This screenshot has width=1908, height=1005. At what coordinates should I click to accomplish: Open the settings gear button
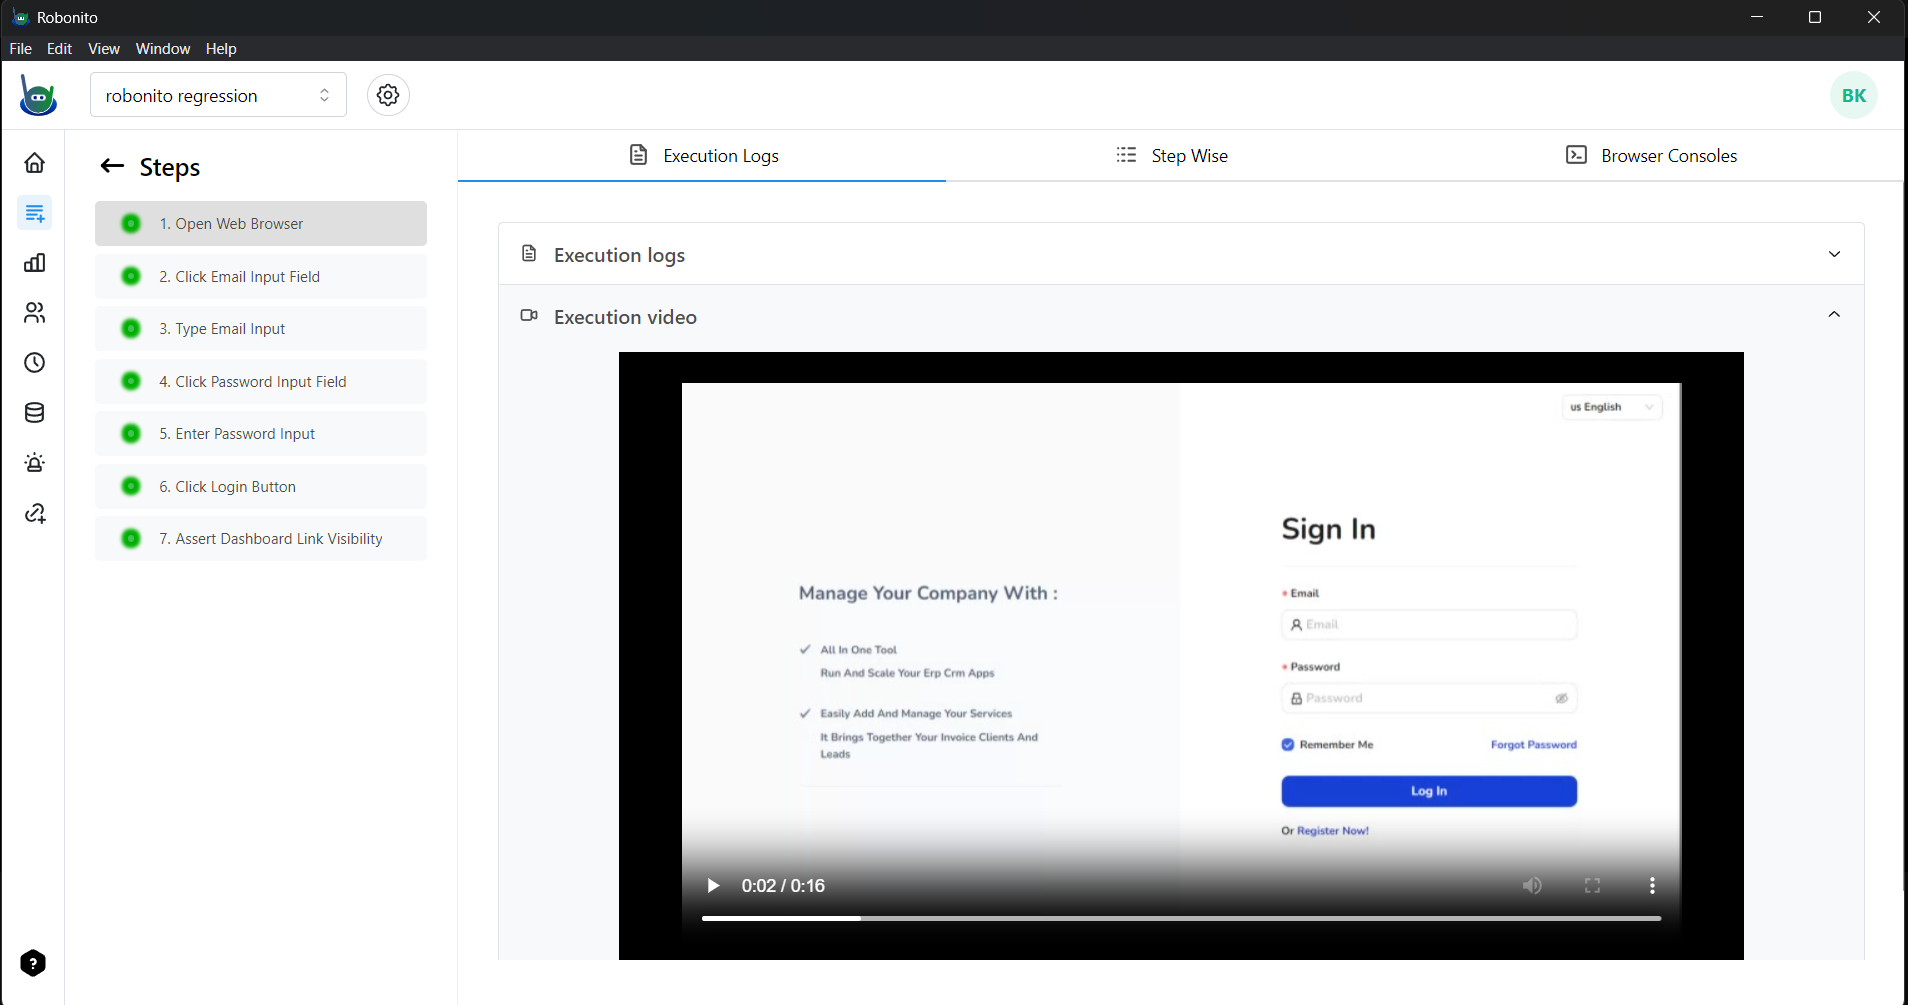388,95
